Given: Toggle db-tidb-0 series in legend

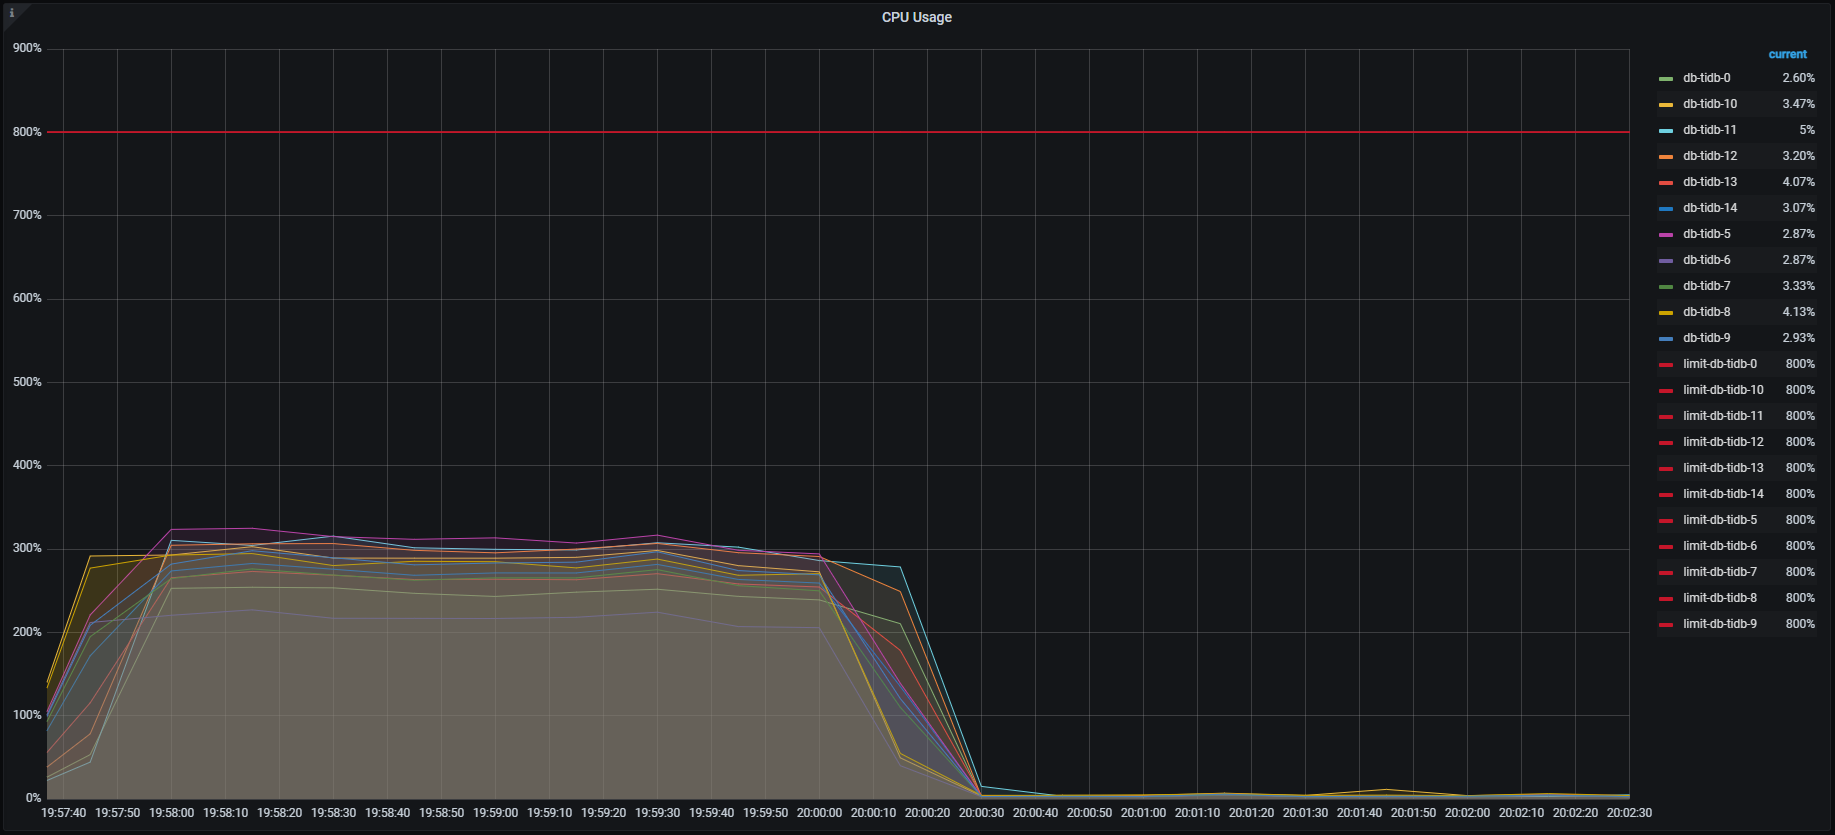Looking at the screenshot, I should [x=1706, y=78].
